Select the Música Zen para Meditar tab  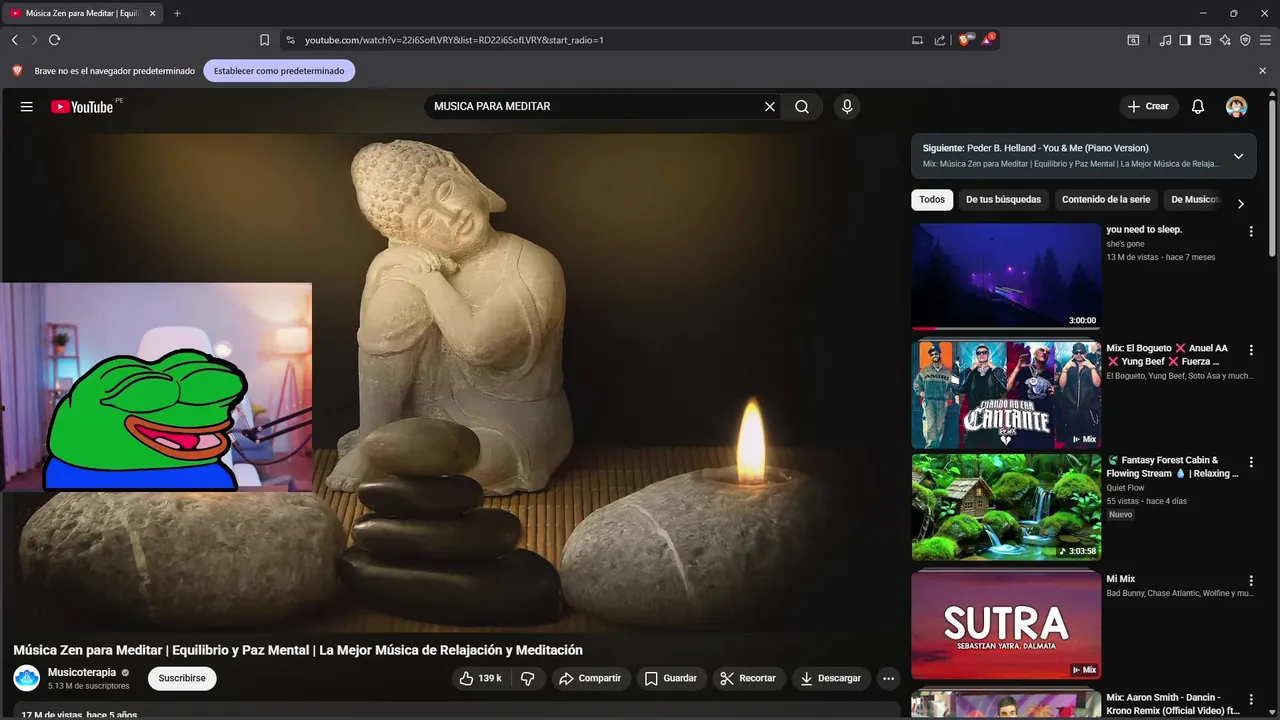pos(83,13)
